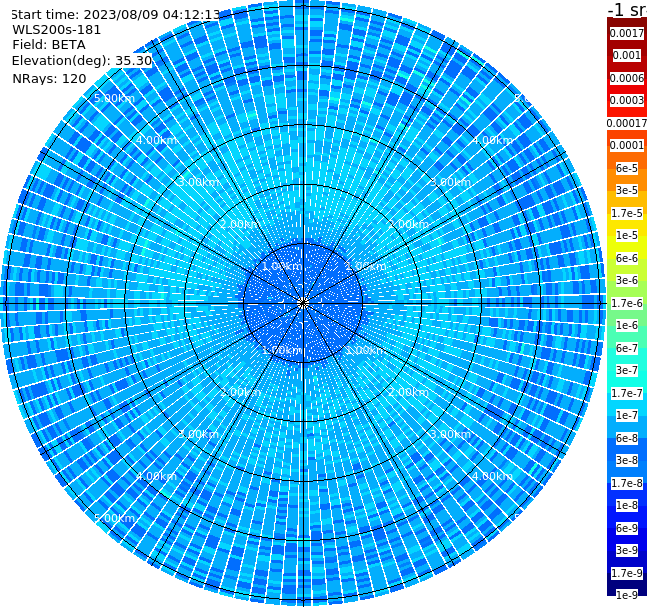Click the 1.7e-9 colorbar label
This screenshot has width=647, height=607.
[627, 573]
